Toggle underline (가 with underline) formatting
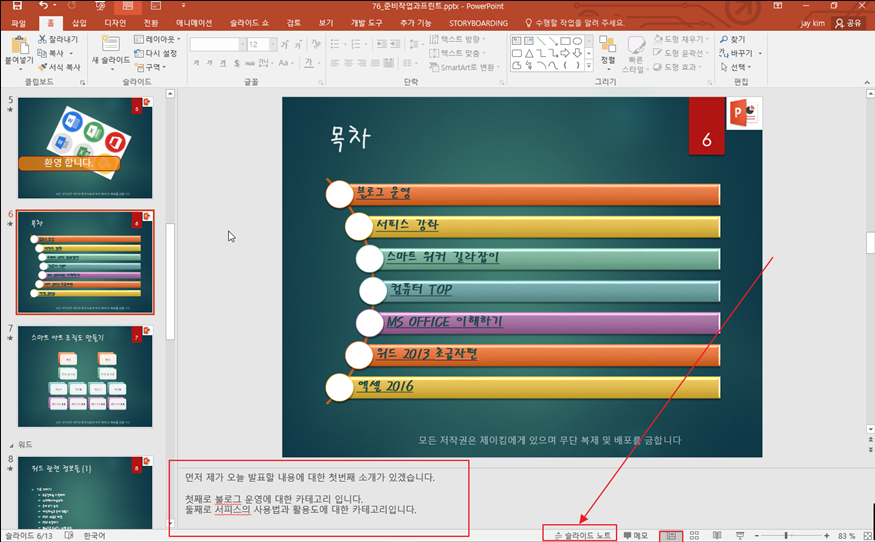 point(223,63)
